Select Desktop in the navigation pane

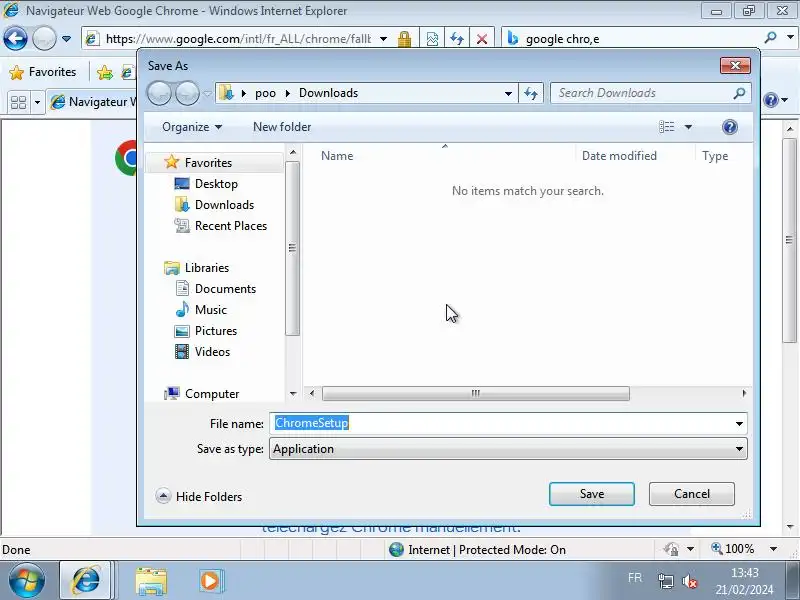pyautogui.click(x=216, y=184)
